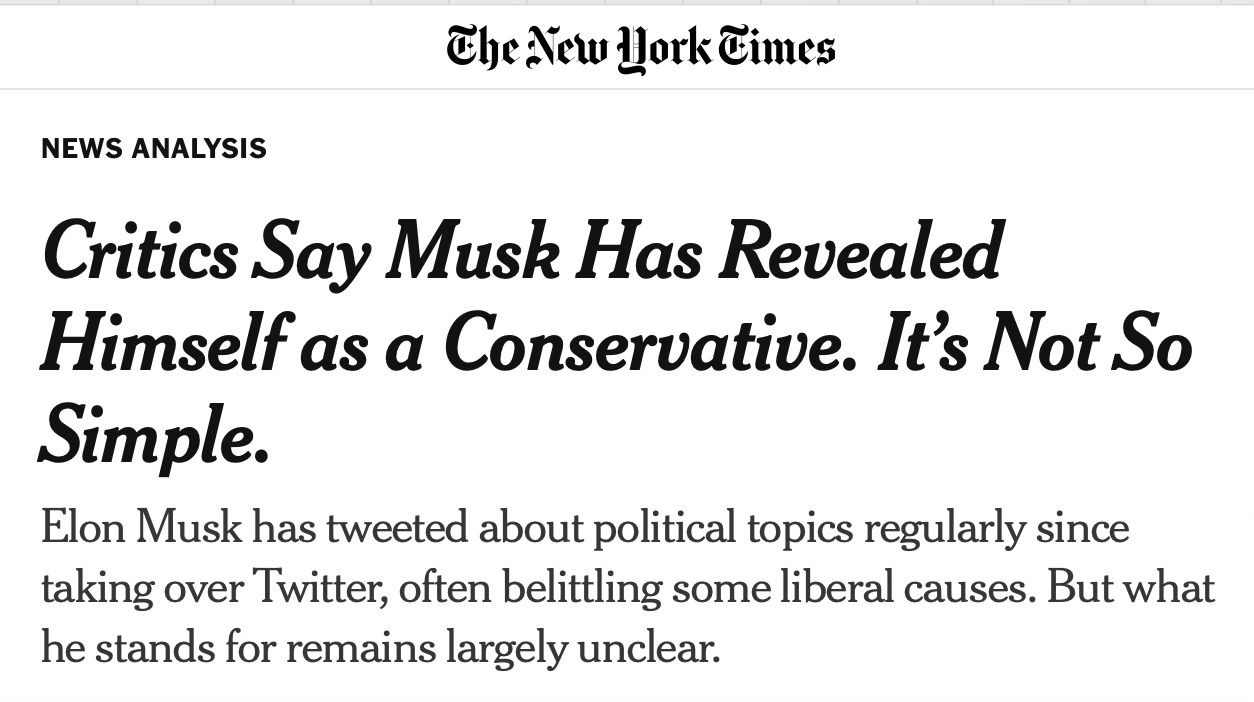The image size is (1254, 702).
Task: Click The New York Times logo
Action: 640,49
